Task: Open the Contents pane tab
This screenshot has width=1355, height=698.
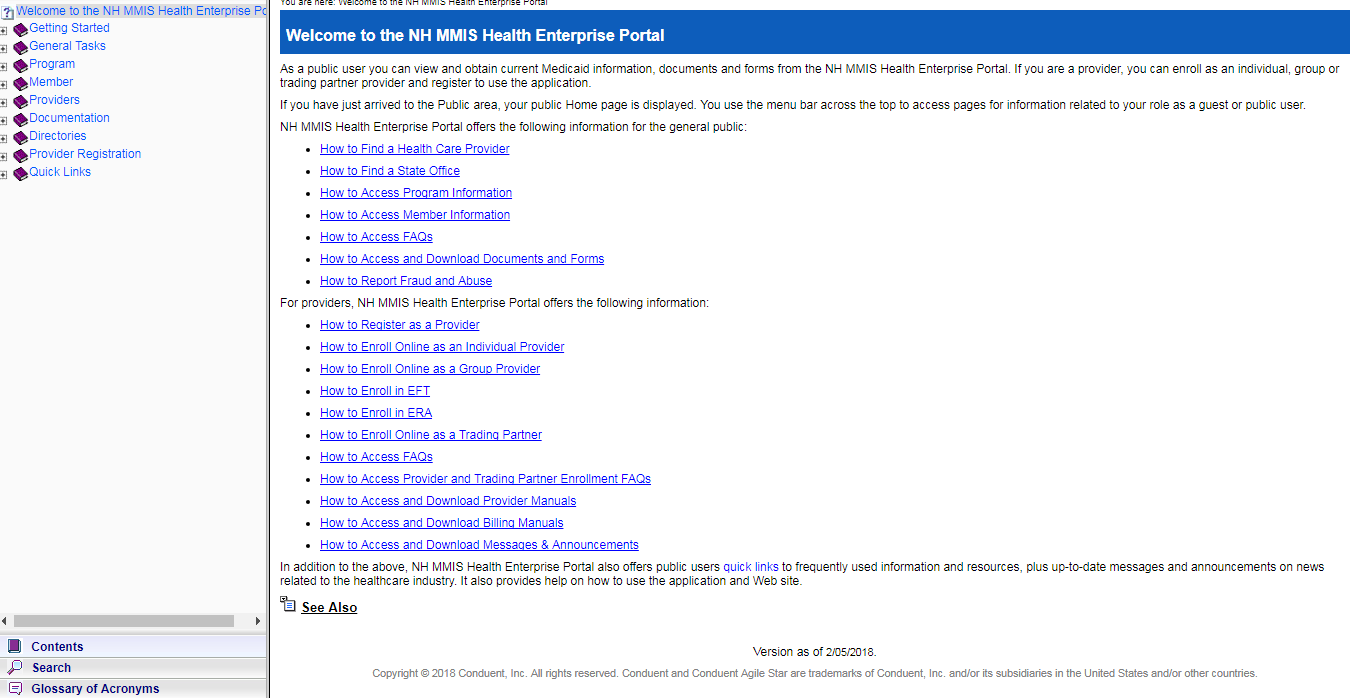Action: [x=133, y=646]
